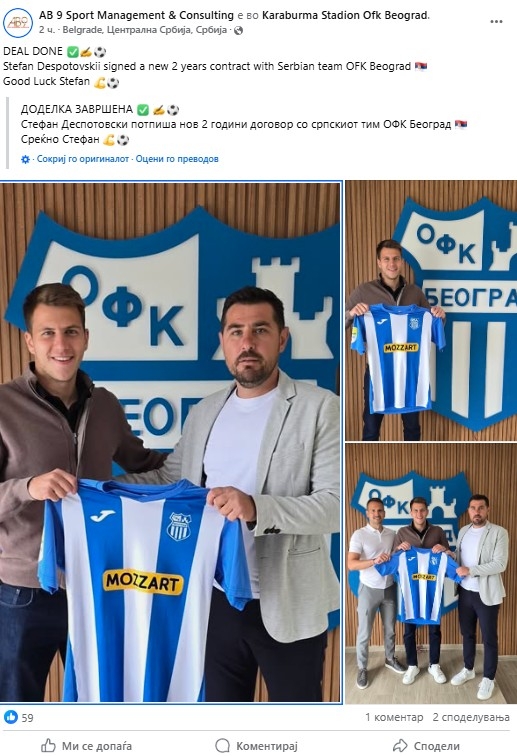Open AB 9 Sport Management profile picture
The width and height of the screenshot is (517, 756).
click(x=18, y=23)
